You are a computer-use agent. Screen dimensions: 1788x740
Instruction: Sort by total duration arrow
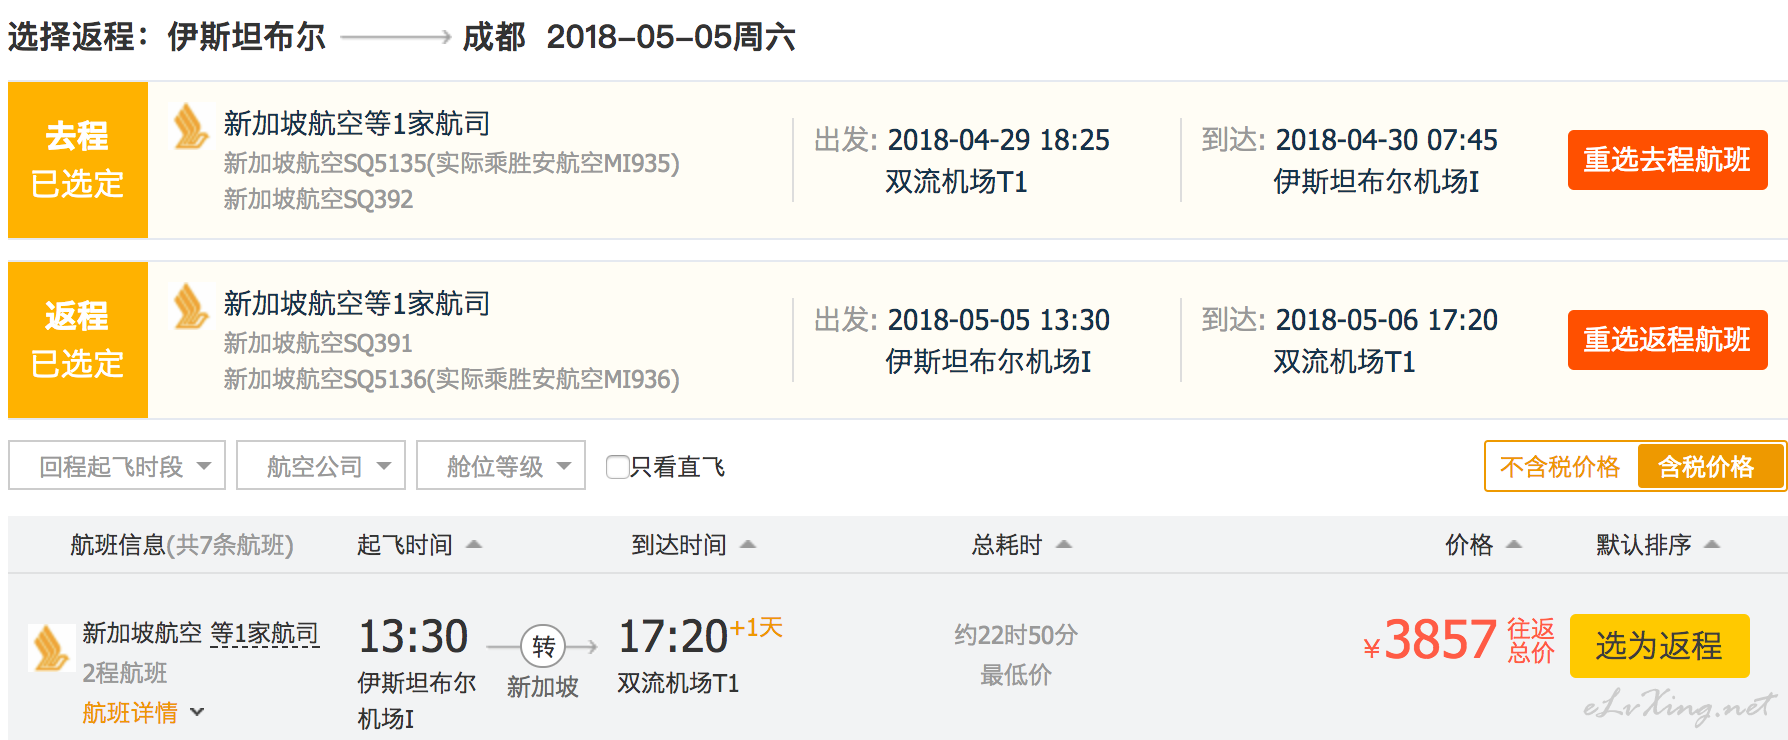click(1064, 545)
